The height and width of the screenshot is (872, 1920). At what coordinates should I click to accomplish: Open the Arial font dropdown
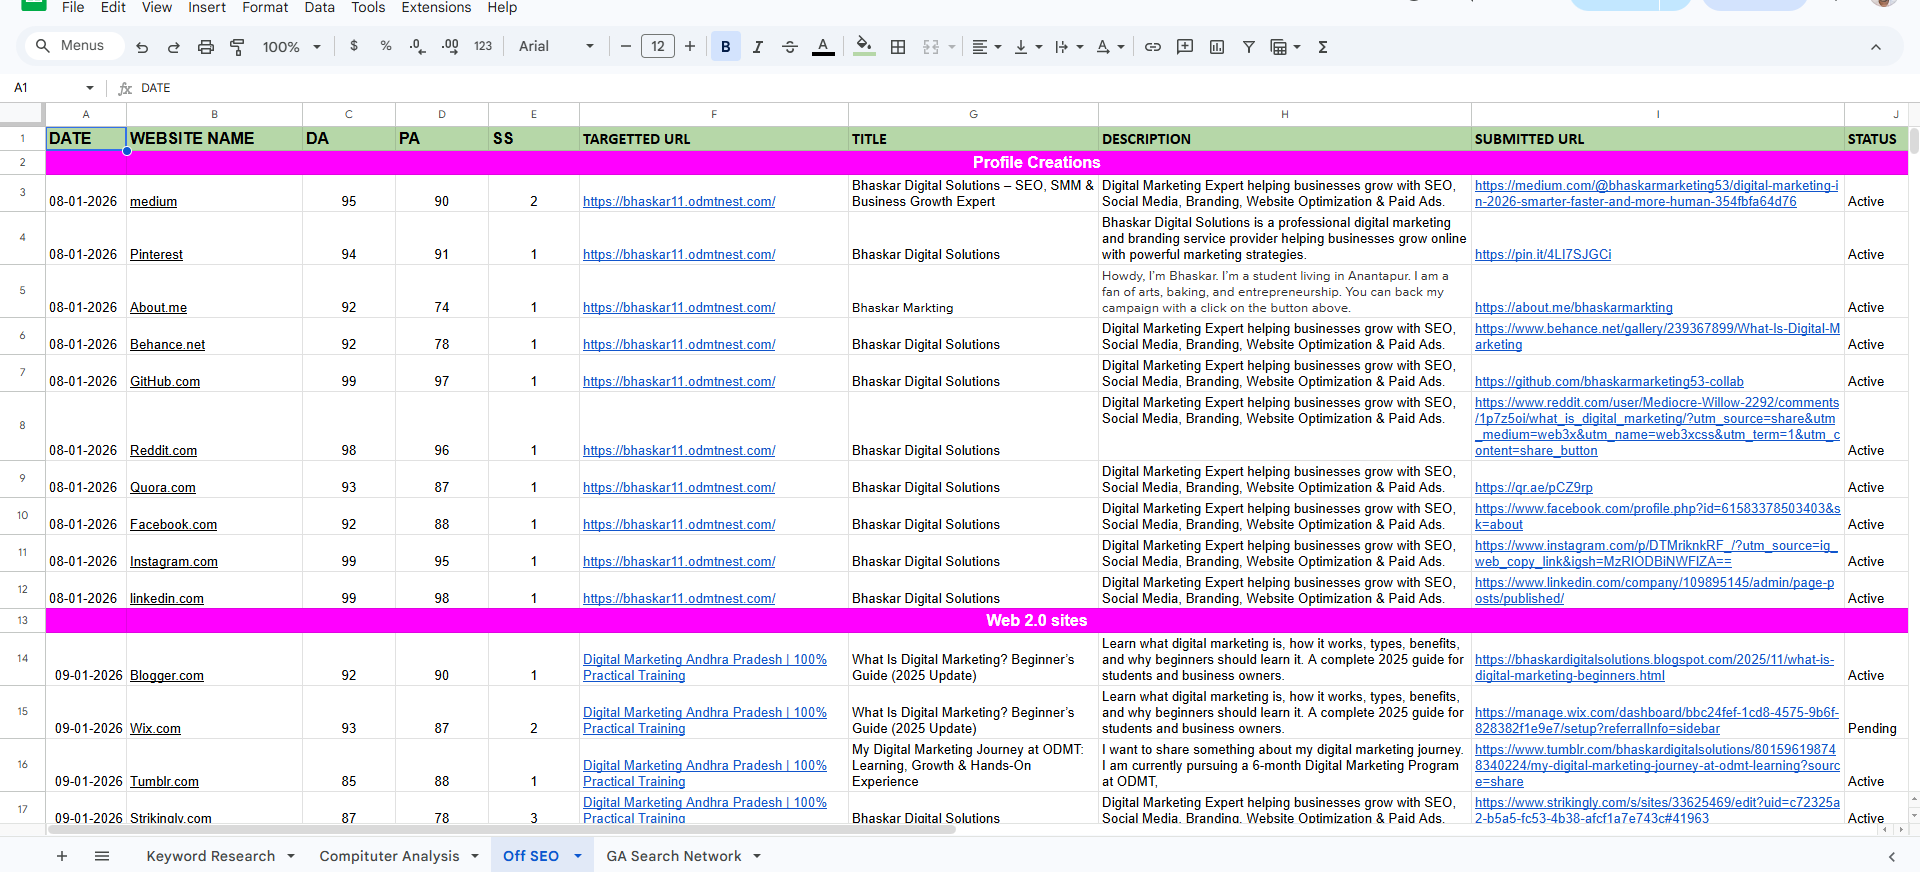click(556, 46)
